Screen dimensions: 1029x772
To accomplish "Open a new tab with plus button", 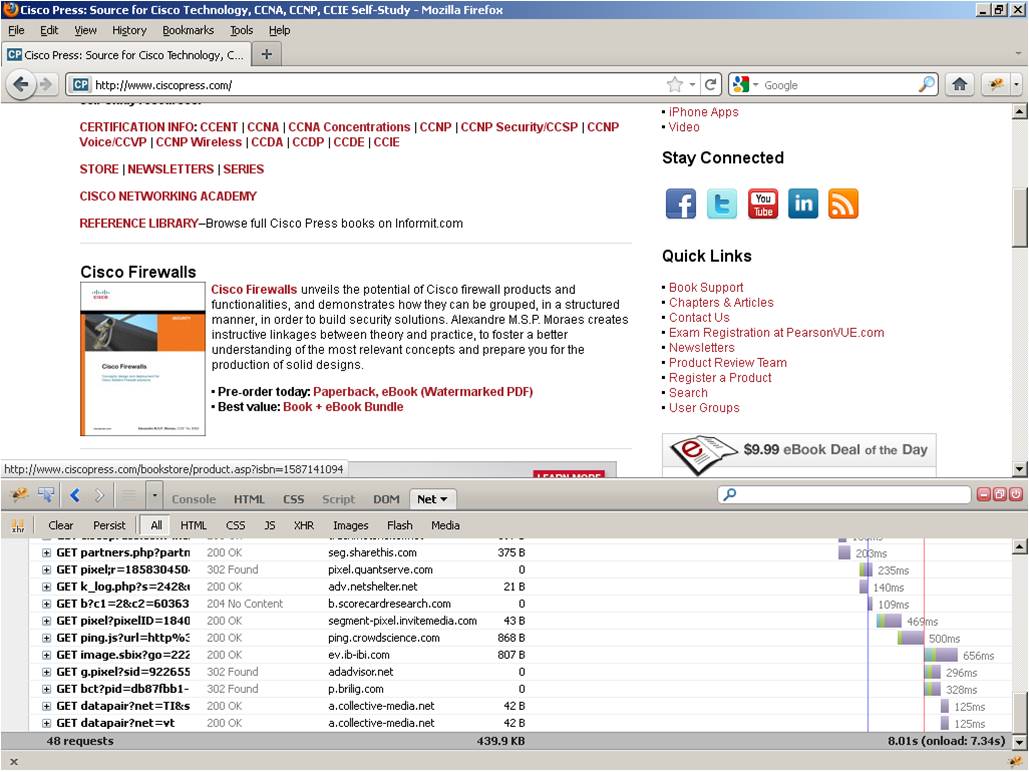I will point(266,54).
